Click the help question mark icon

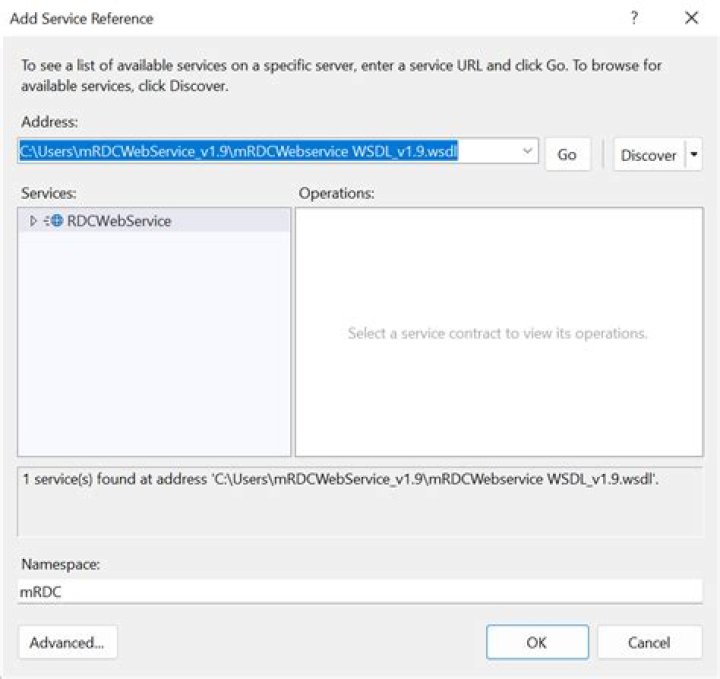click(x=634, y=18)
